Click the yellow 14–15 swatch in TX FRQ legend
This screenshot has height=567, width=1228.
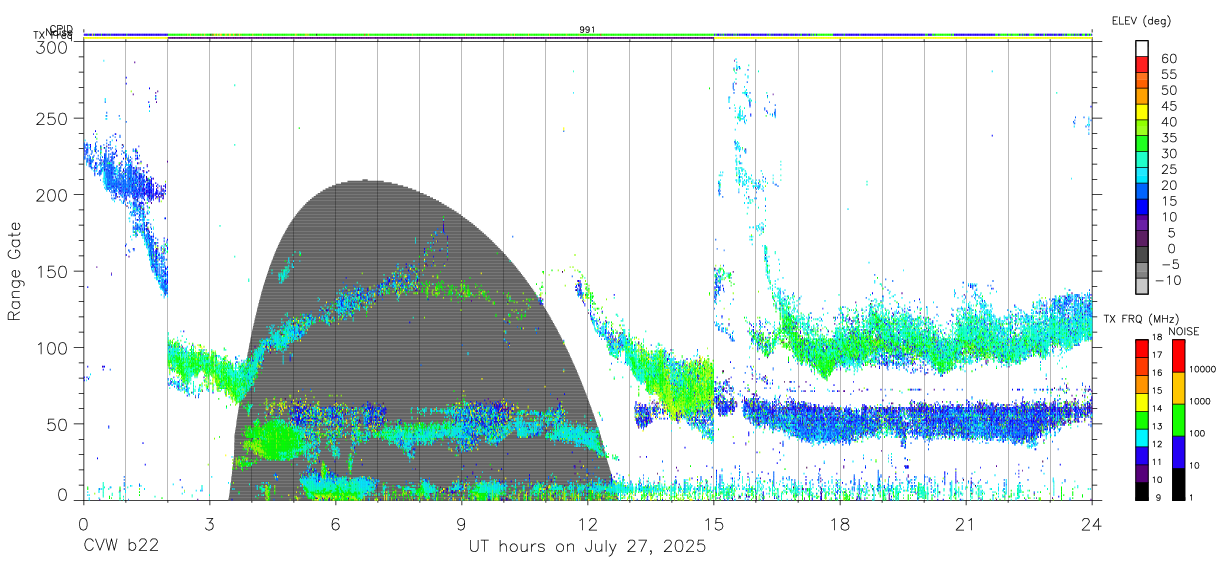pyautogui.click(x=1142, y=400)
